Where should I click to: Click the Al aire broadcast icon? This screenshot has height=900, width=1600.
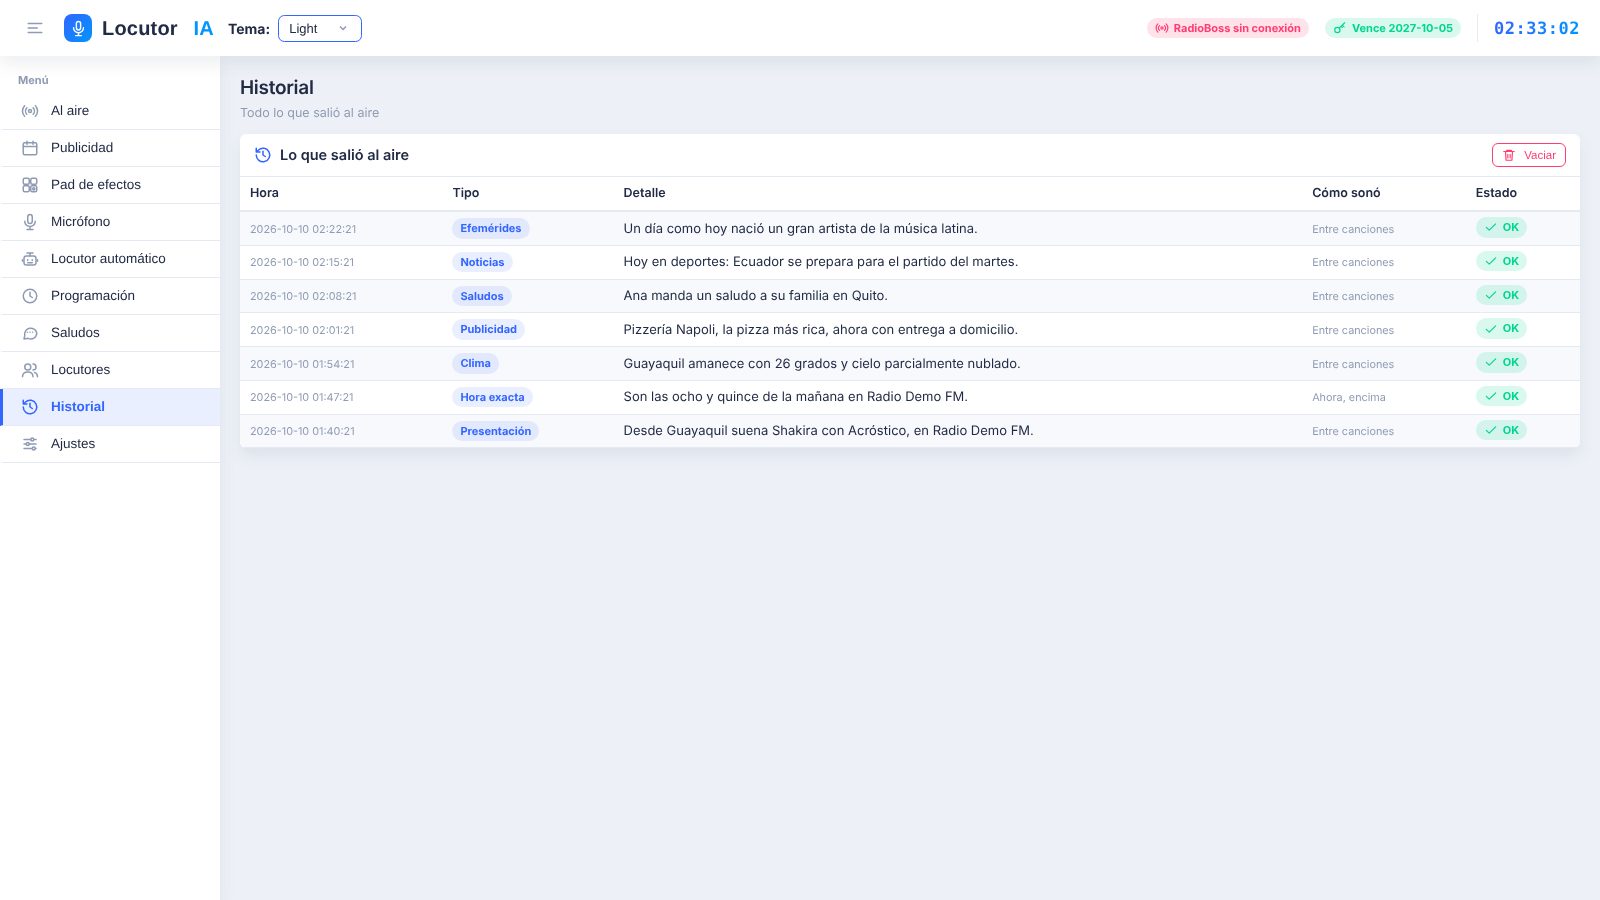coord(30,111)
